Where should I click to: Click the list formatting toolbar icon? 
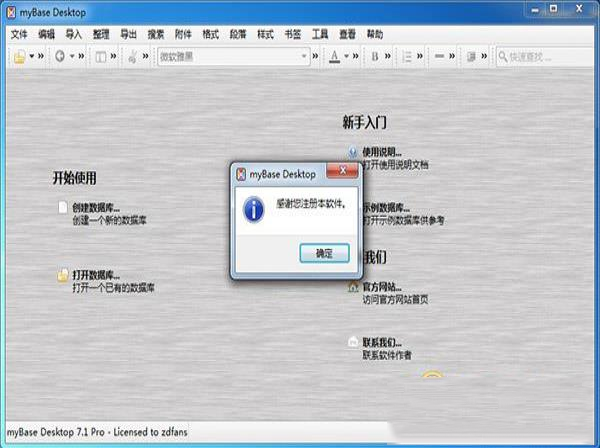coord(406,56)
